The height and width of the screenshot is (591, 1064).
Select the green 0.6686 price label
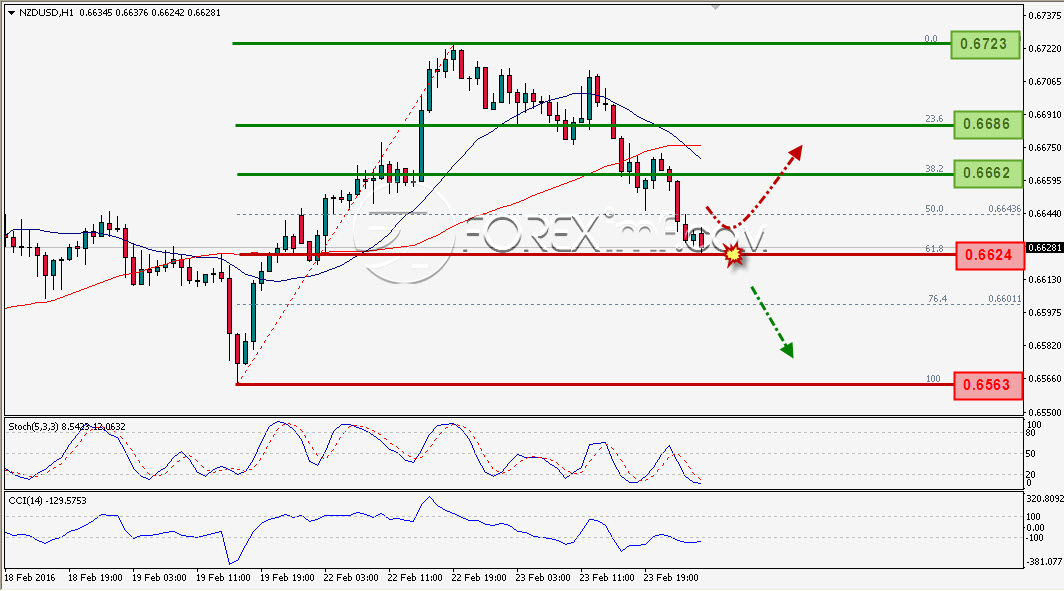987,125
